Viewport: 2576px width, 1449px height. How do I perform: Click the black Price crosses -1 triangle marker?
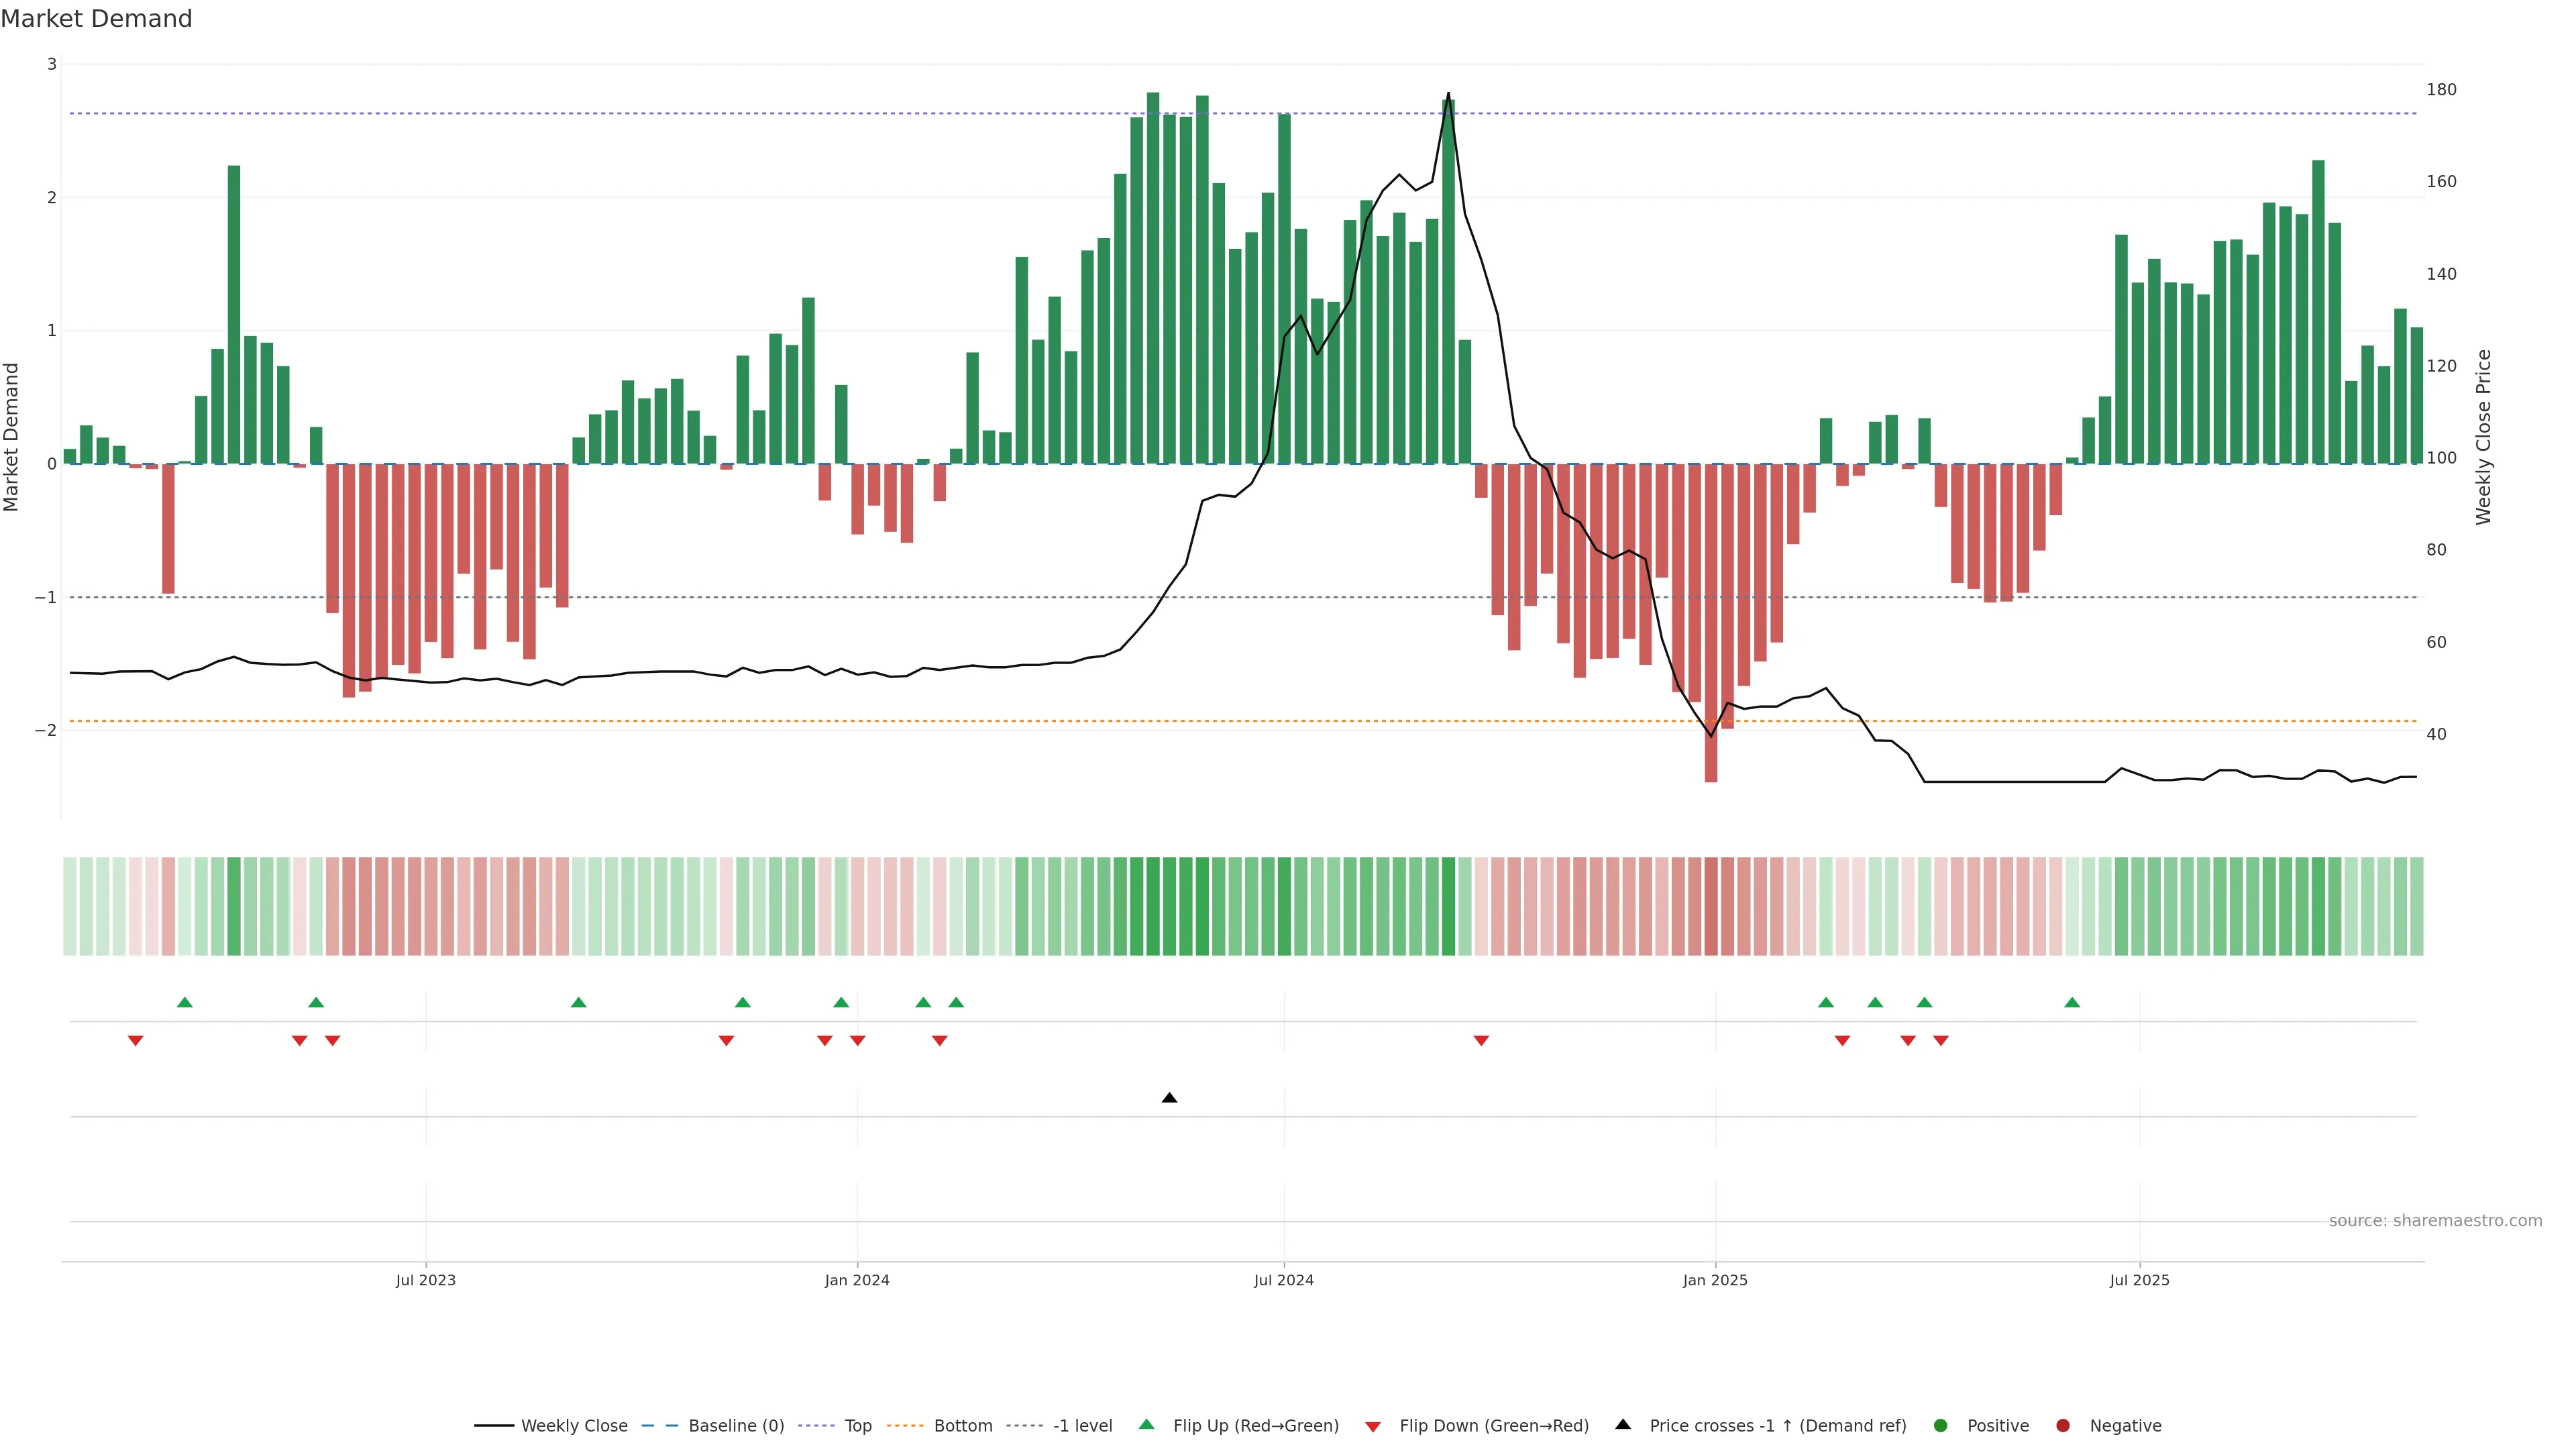pos(1169,1098)
